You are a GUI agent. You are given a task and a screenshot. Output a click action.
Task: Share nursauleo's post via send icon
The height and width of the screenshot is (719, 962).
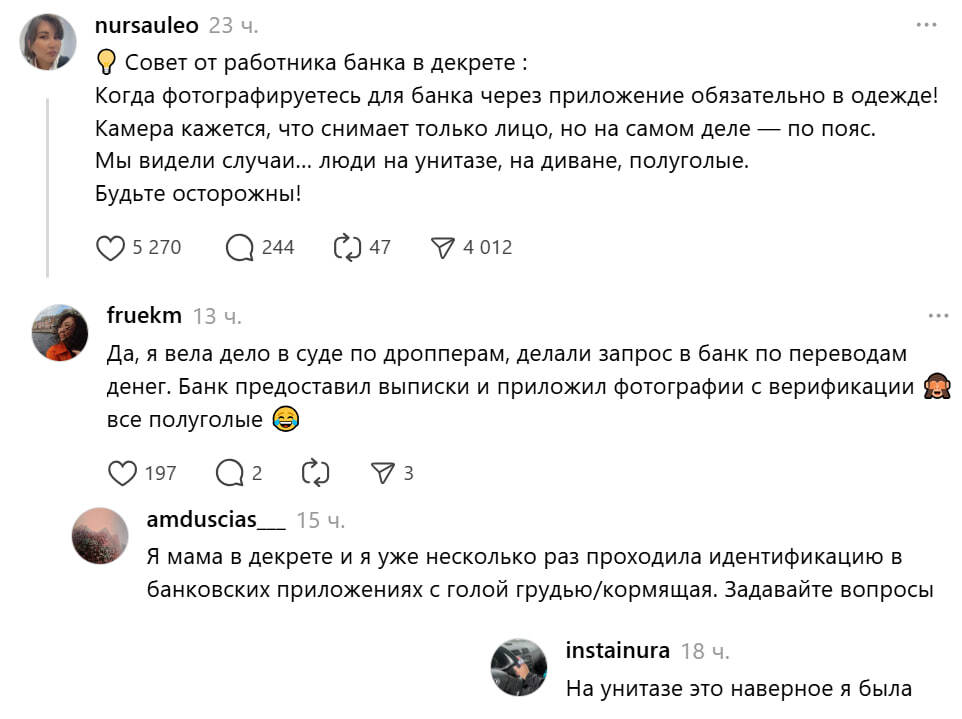(442, 248)
